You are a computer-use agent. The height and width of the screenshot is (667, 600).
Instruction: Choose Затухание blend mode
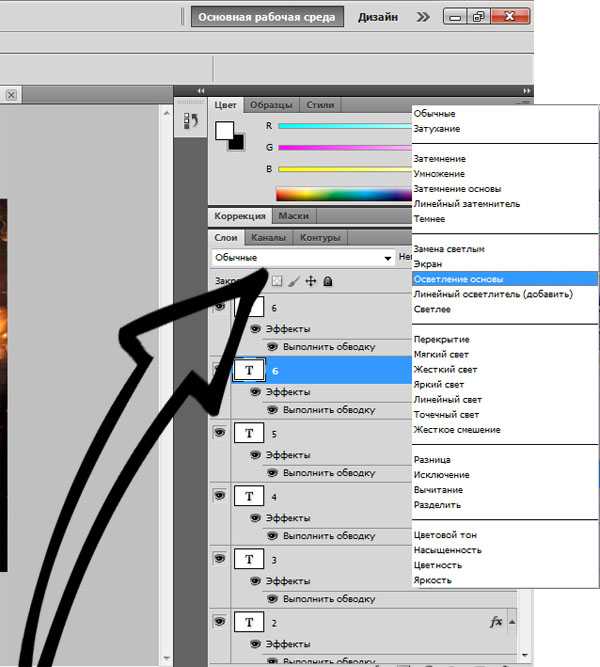click(x=505, y=128)
